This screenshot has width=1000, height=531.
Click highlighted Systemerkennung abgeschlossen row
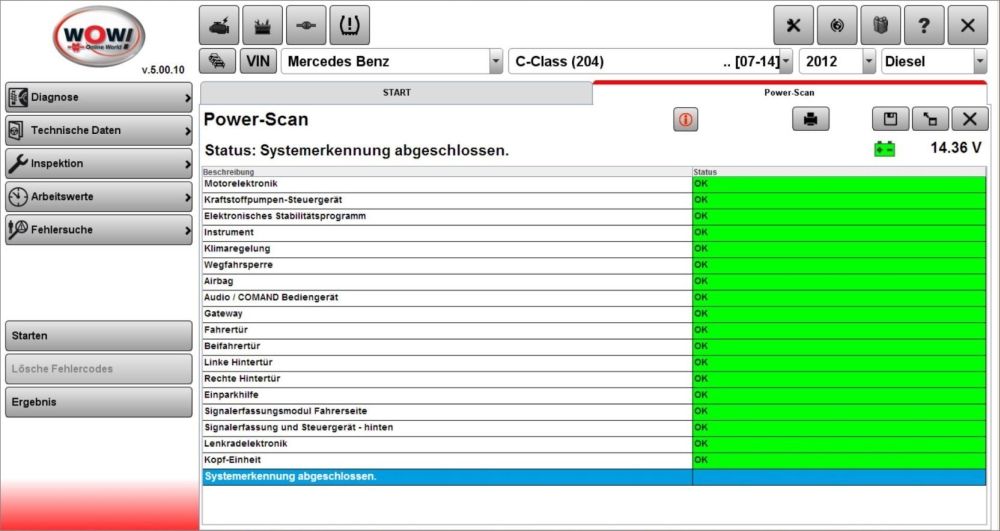click(594, 477)
